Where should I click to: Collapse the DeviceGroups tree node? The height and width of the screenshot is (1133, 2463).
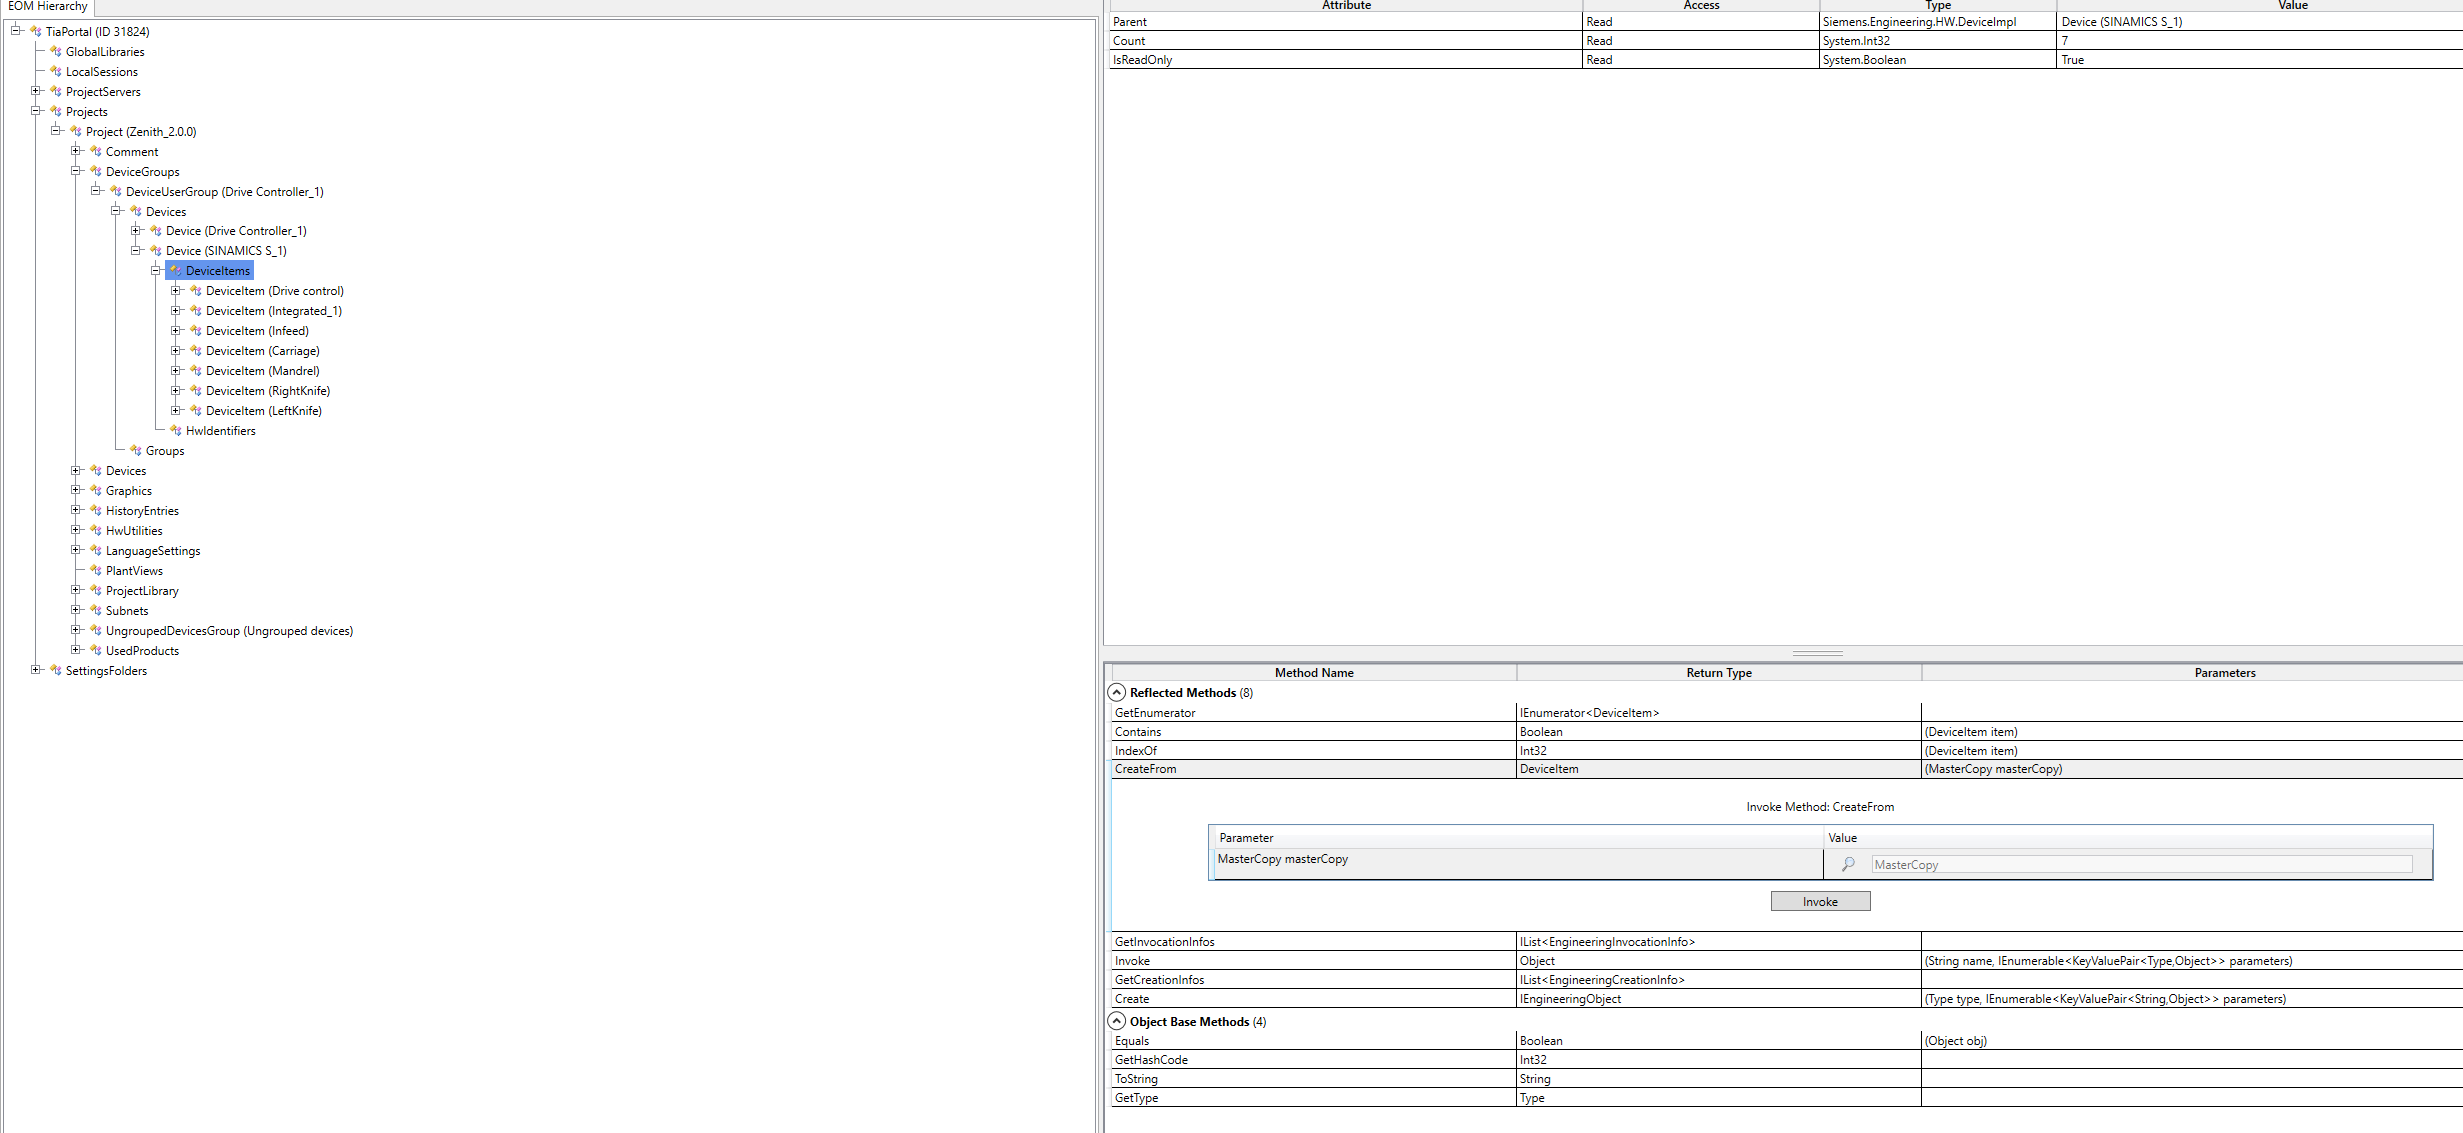(76, 171)
